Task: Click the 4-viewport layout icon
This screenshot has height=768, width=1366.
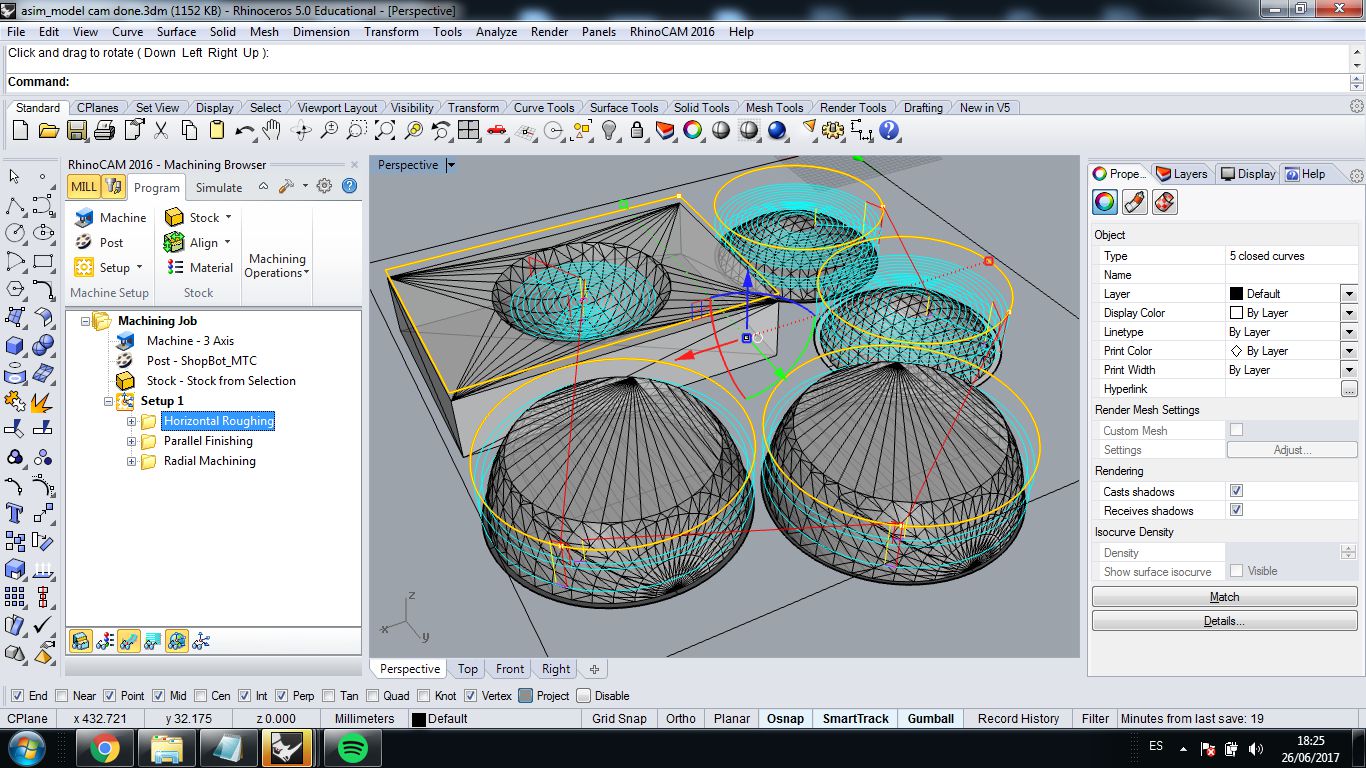Action: point(468,130)
